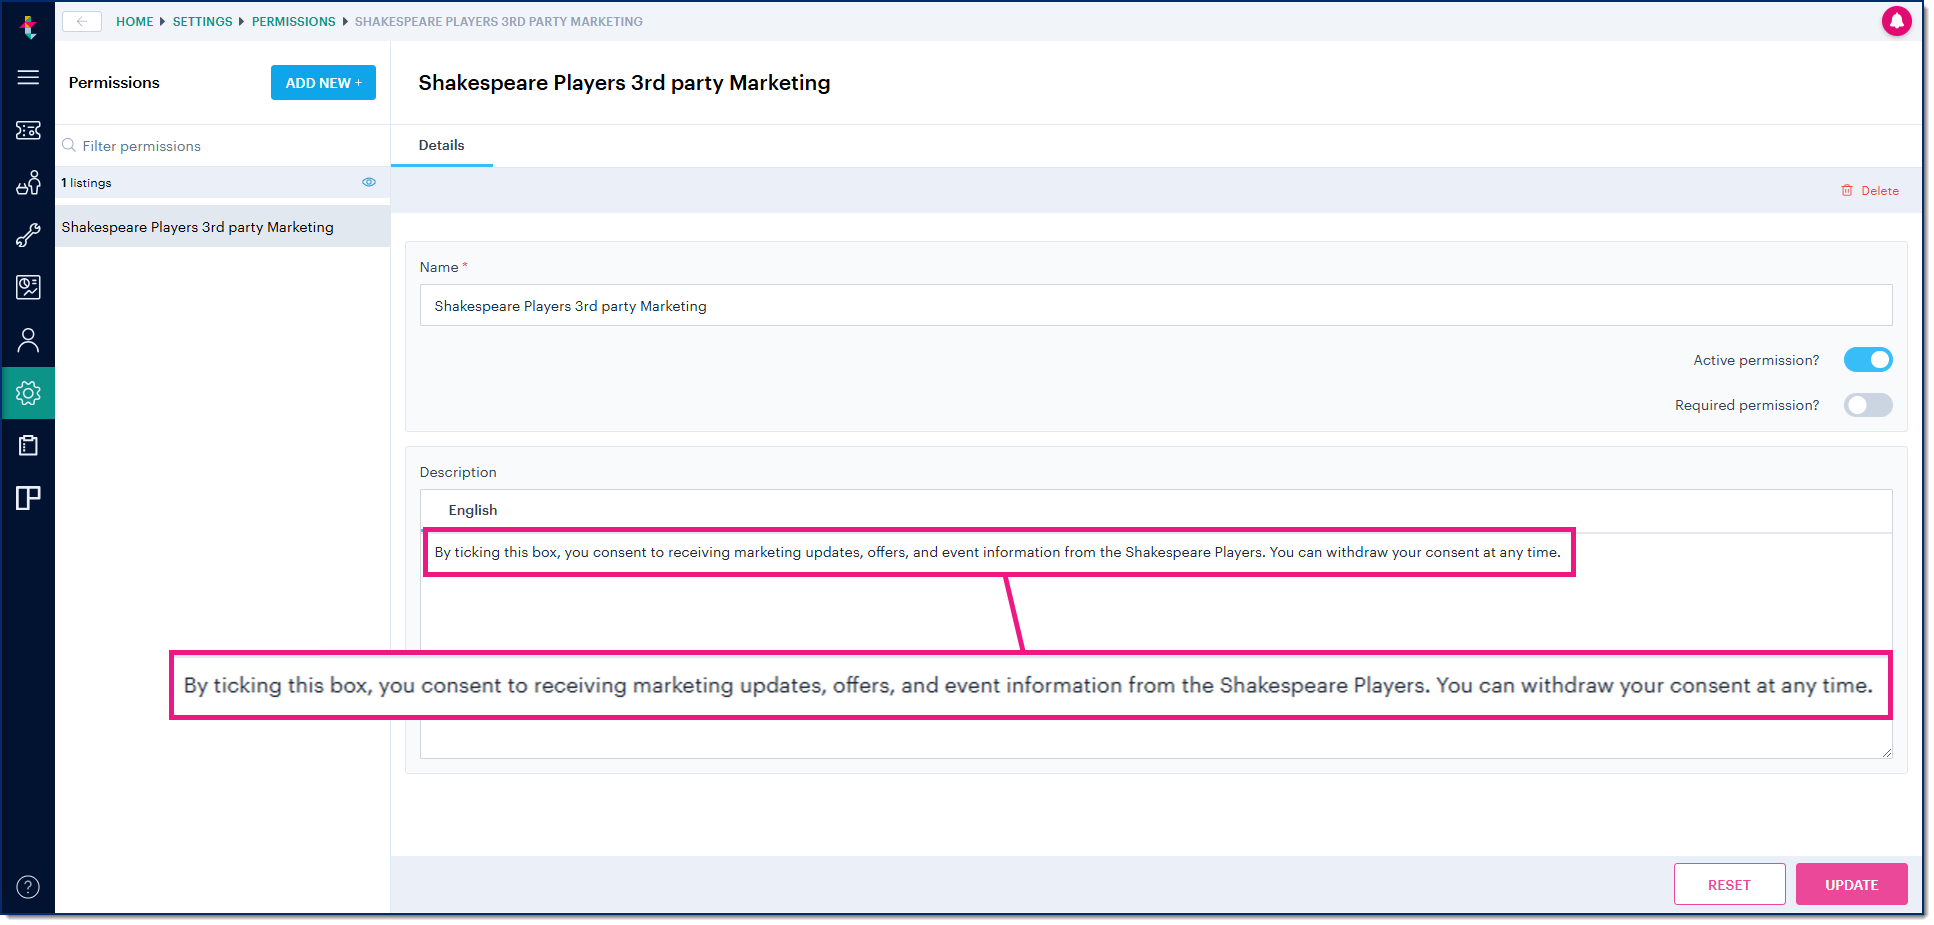The height and width of the screenshot is (925, 1934).
Task: Click the Delete link
Action: [1879, 190]
